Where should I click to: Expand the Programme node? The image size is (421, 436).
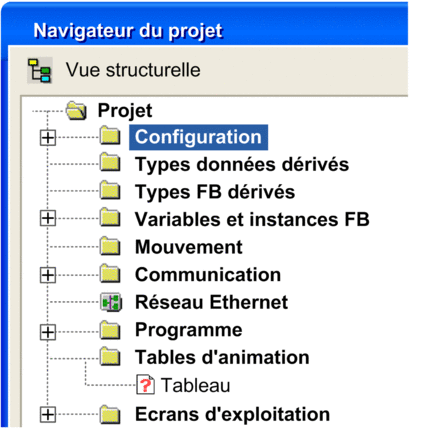click(48, 332)
